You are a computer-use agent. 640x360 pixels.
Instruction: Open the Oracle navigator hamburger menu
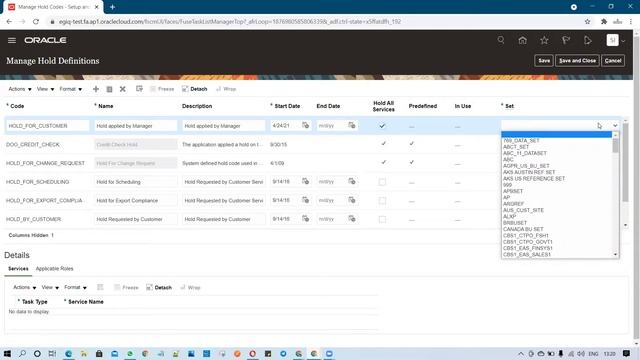point(12,40)
